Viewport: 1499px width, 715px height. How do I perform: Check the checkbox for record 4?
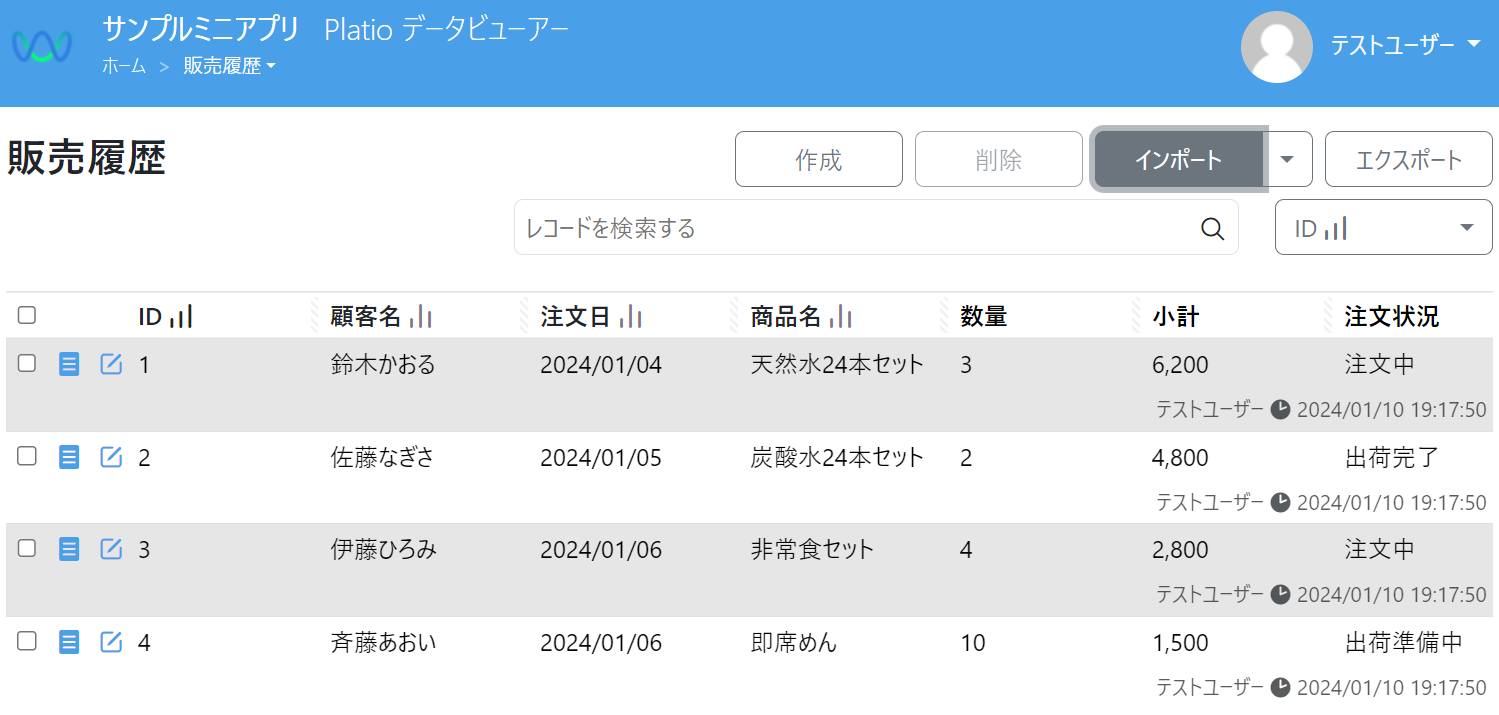27,641
